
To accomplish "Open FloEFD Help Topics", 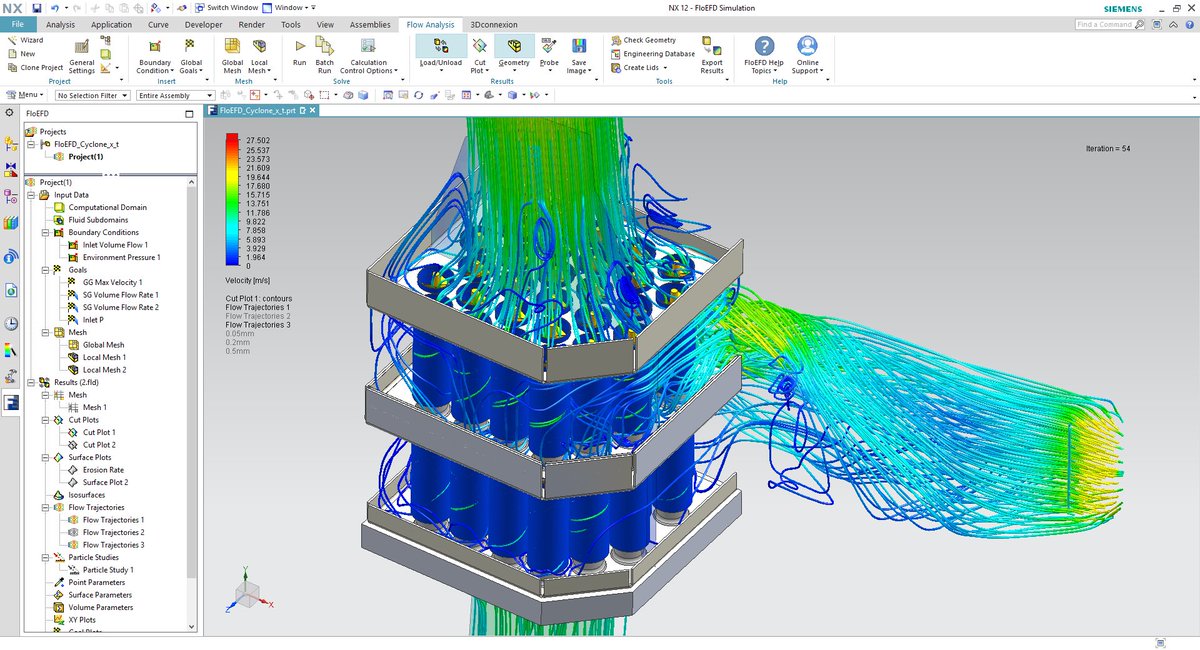I will (764, 56).
